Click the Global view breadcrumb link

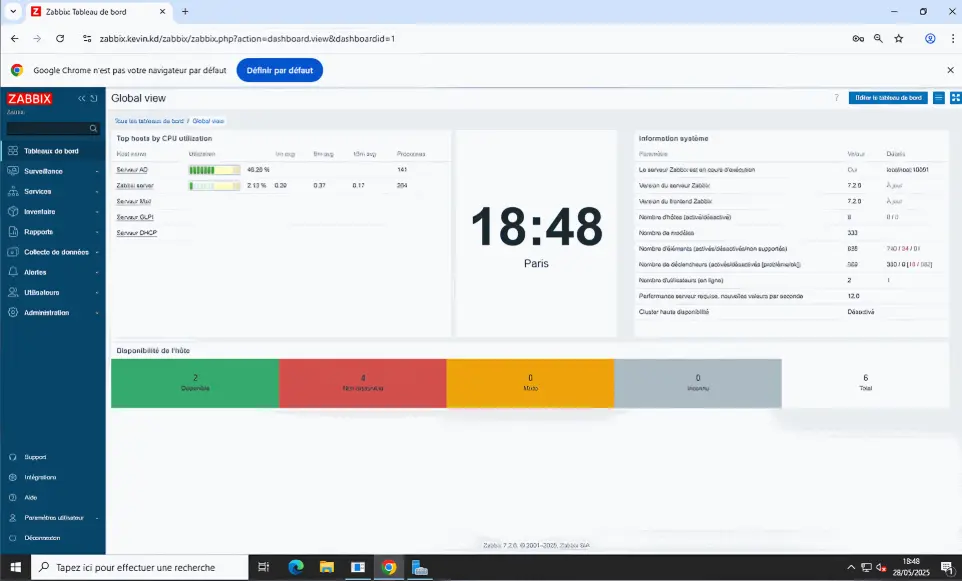coord(208,121)
